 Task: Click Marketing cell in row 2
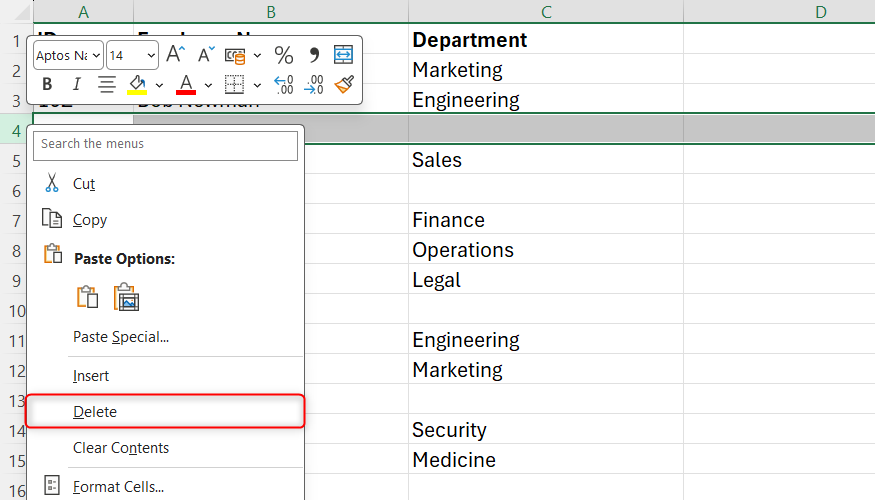[x=546, y=70]
